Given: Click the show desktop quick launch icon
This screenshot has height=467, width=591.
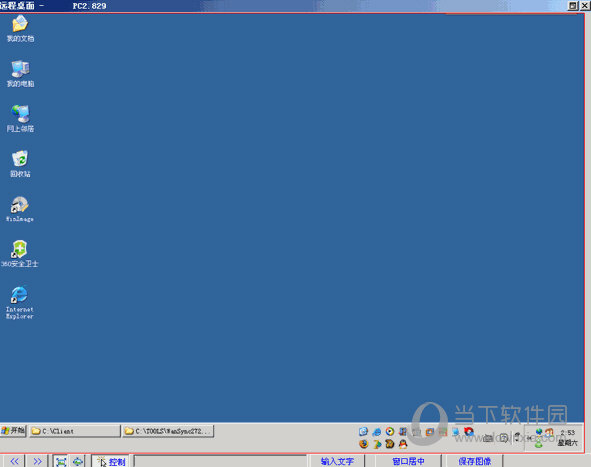Looking at the screenshot, I should 363,432.
